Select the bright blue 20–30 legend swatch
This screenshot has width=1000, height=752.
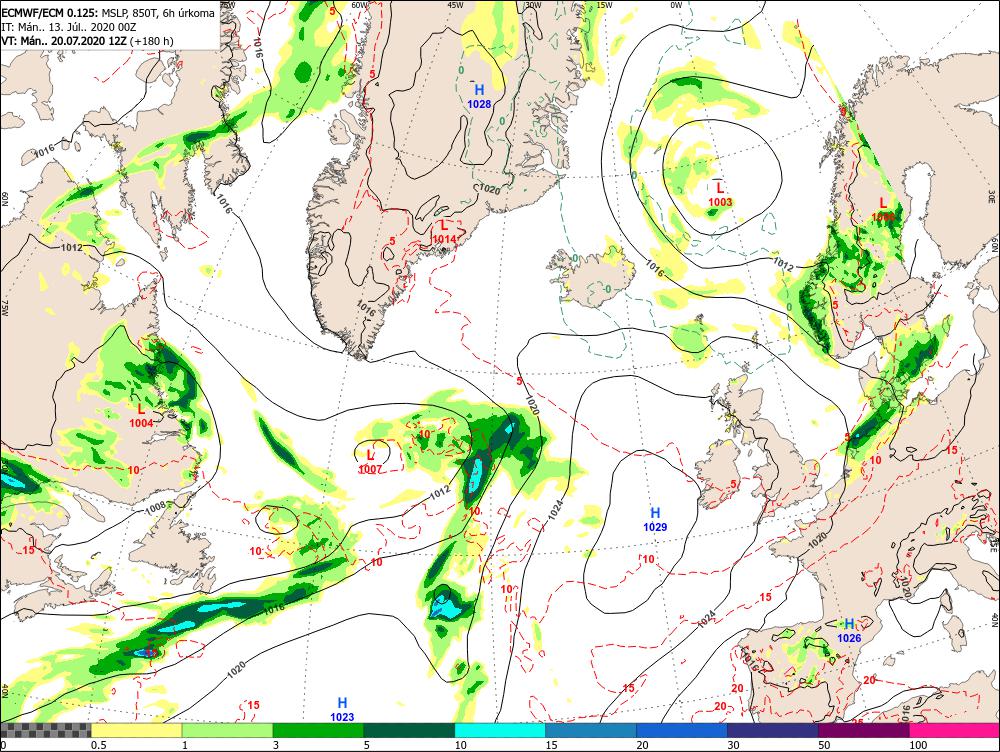click(682, 730)
